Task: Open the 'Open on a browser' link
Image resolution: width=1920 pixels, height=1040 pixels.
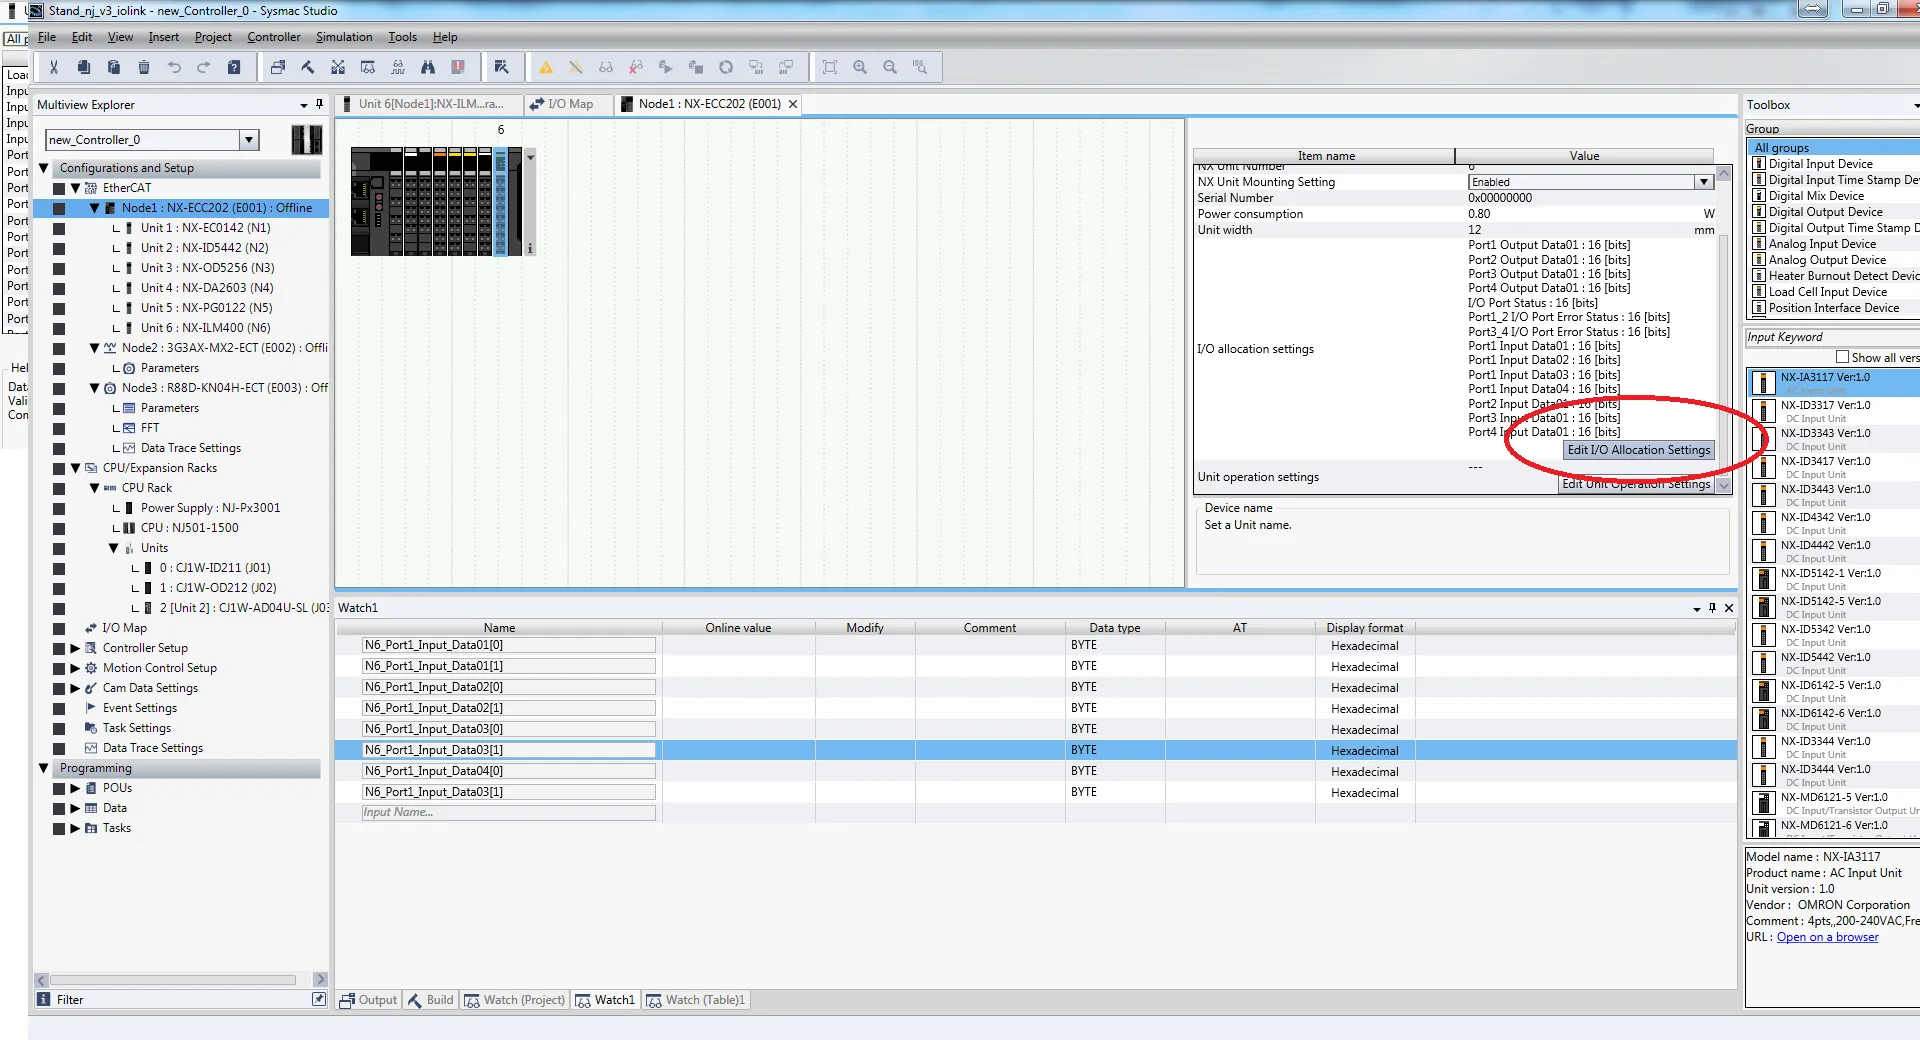Action: pos(1827,937)
